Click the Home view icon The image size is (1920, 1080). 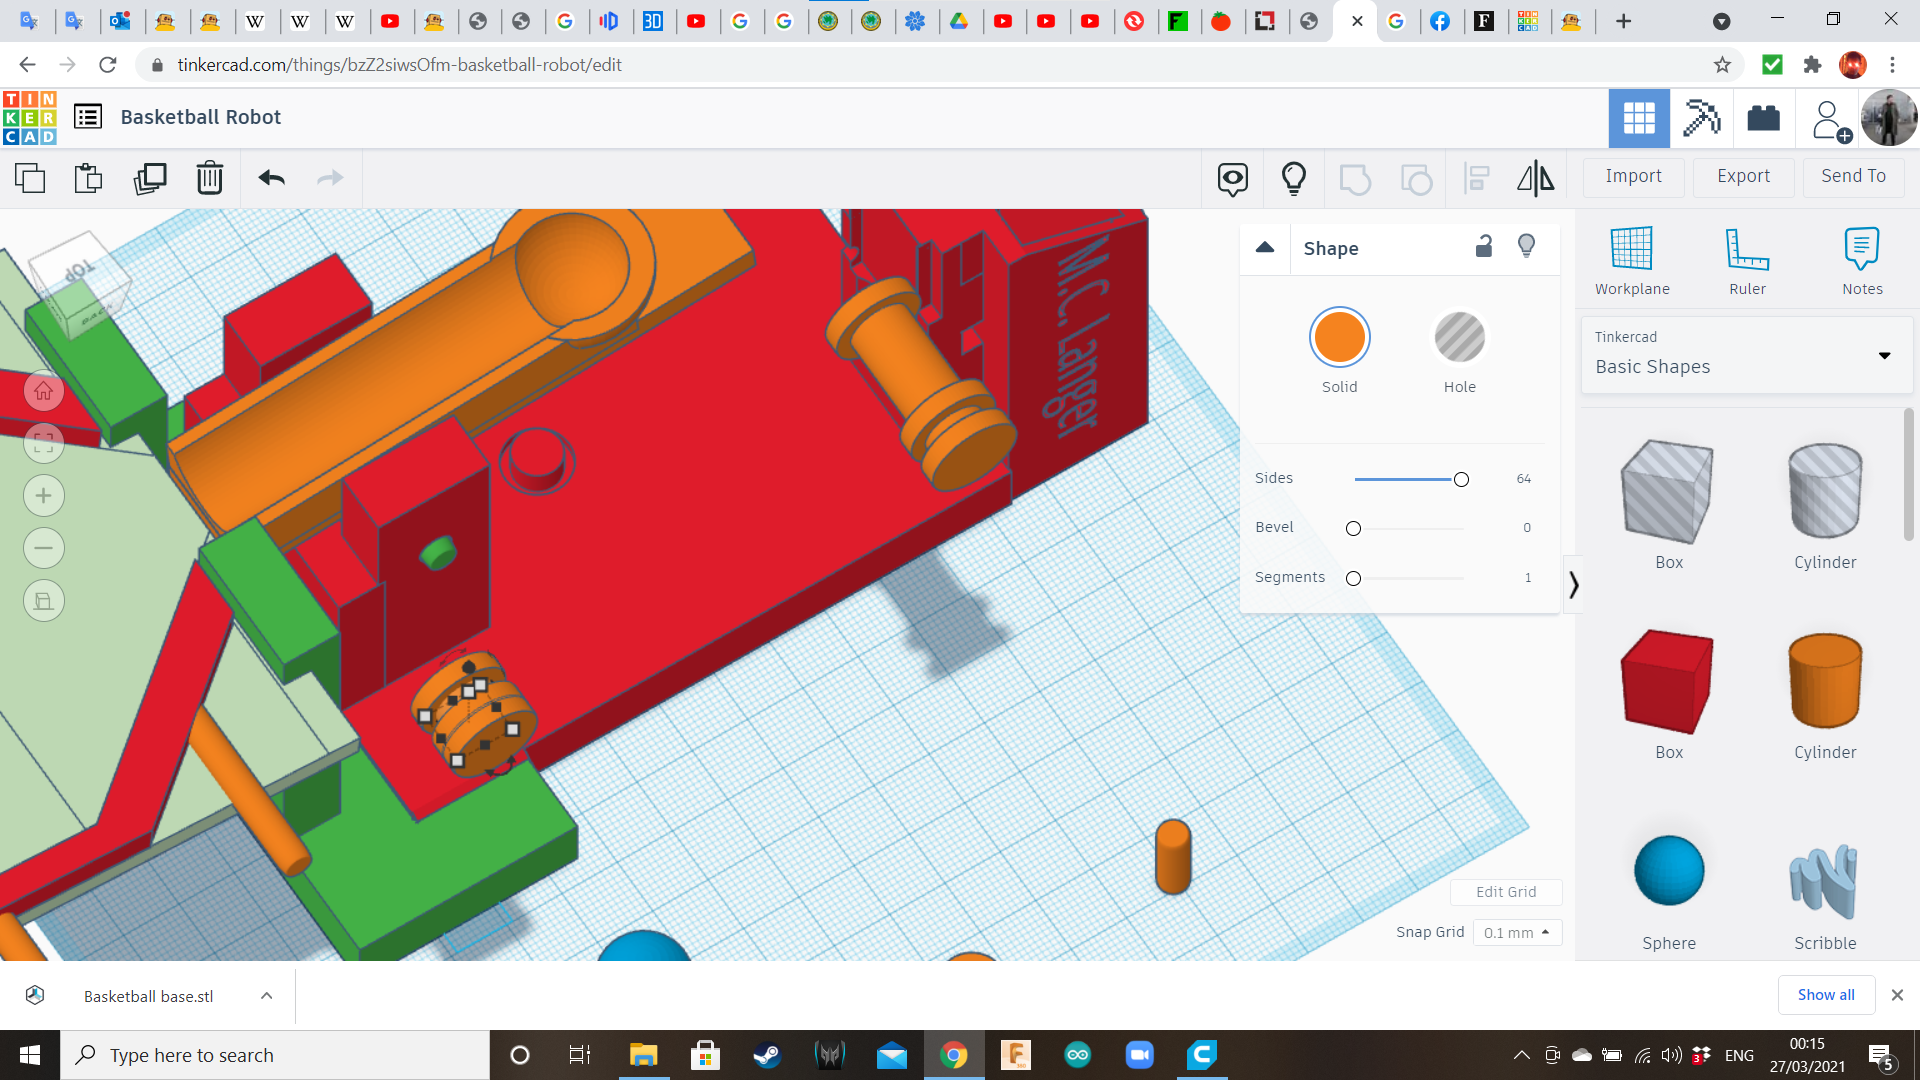(44, 391)
